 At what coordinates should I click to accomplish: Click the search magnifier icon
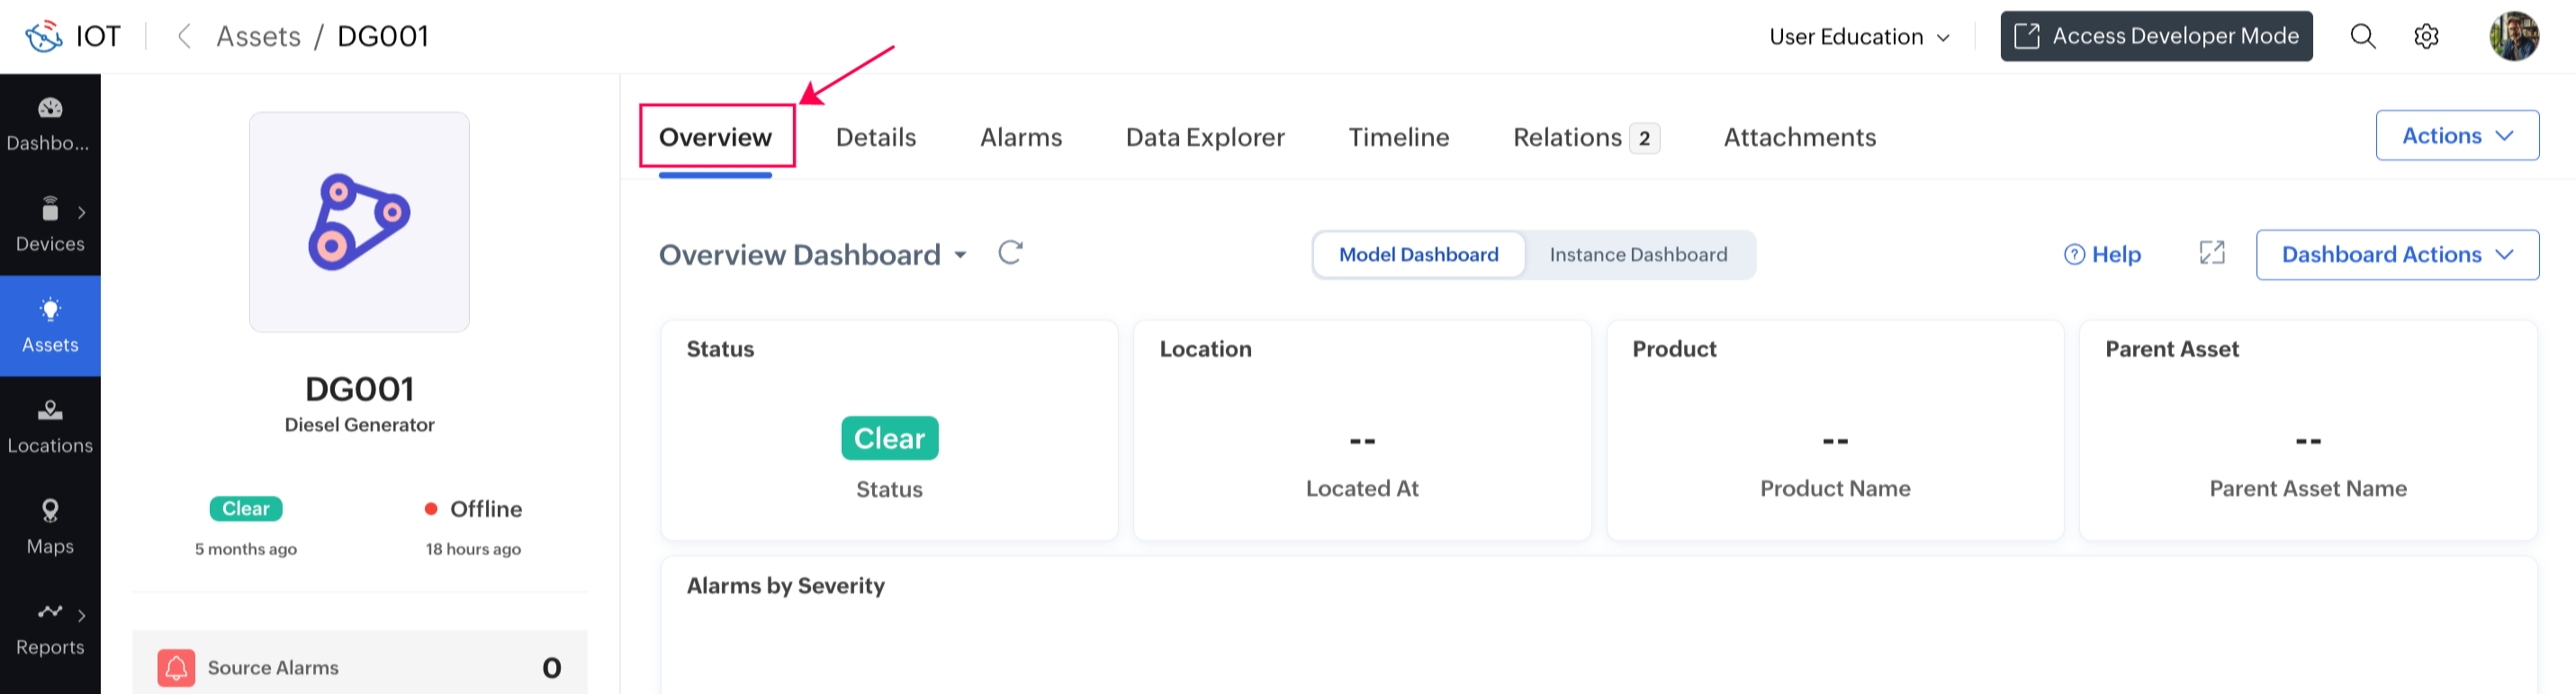click(2362, 37)
